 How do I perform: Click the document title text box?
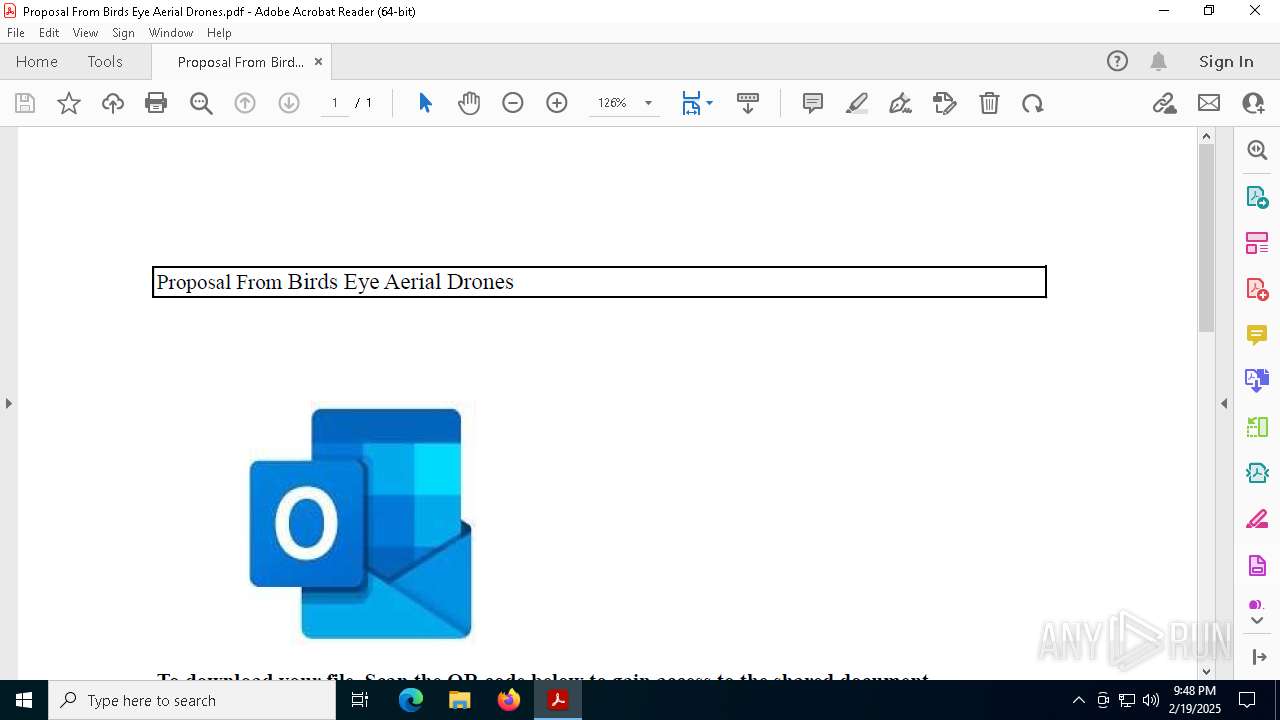[599, 282]
